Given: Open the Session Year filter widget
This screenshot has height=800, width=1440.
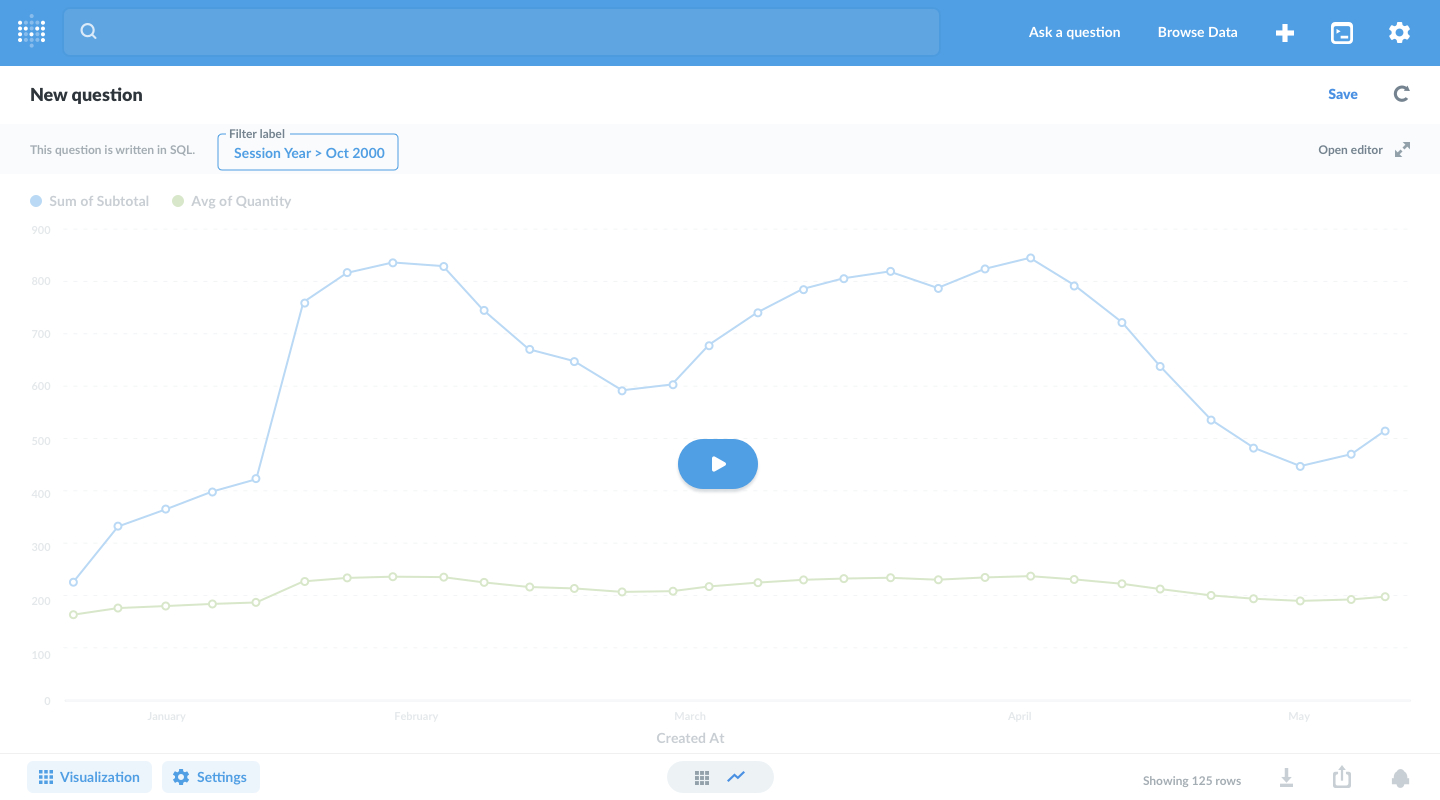Looking at the screenshot, I should coord(307,152).
